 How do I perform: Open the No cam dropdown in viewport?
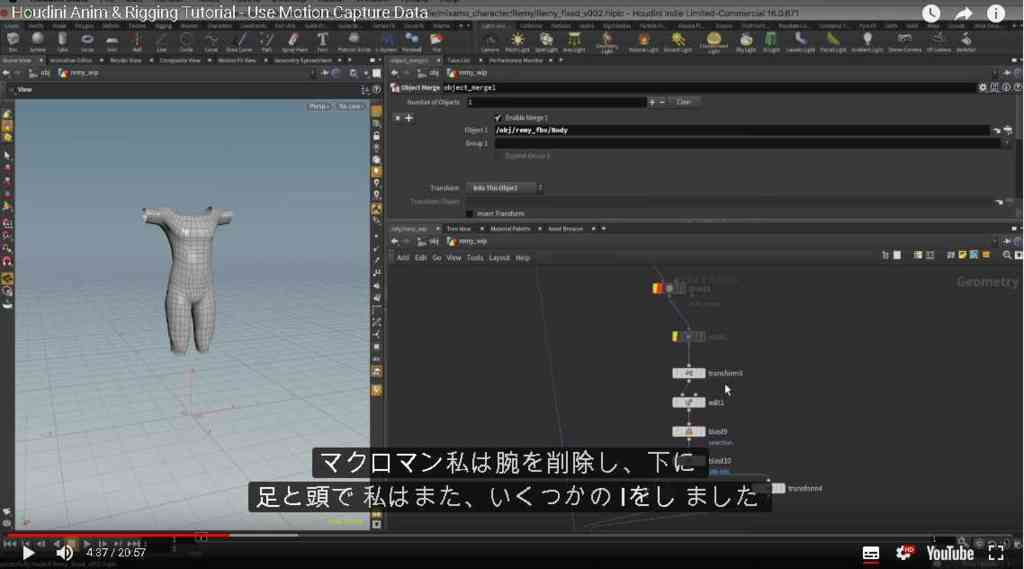[350, 106]
